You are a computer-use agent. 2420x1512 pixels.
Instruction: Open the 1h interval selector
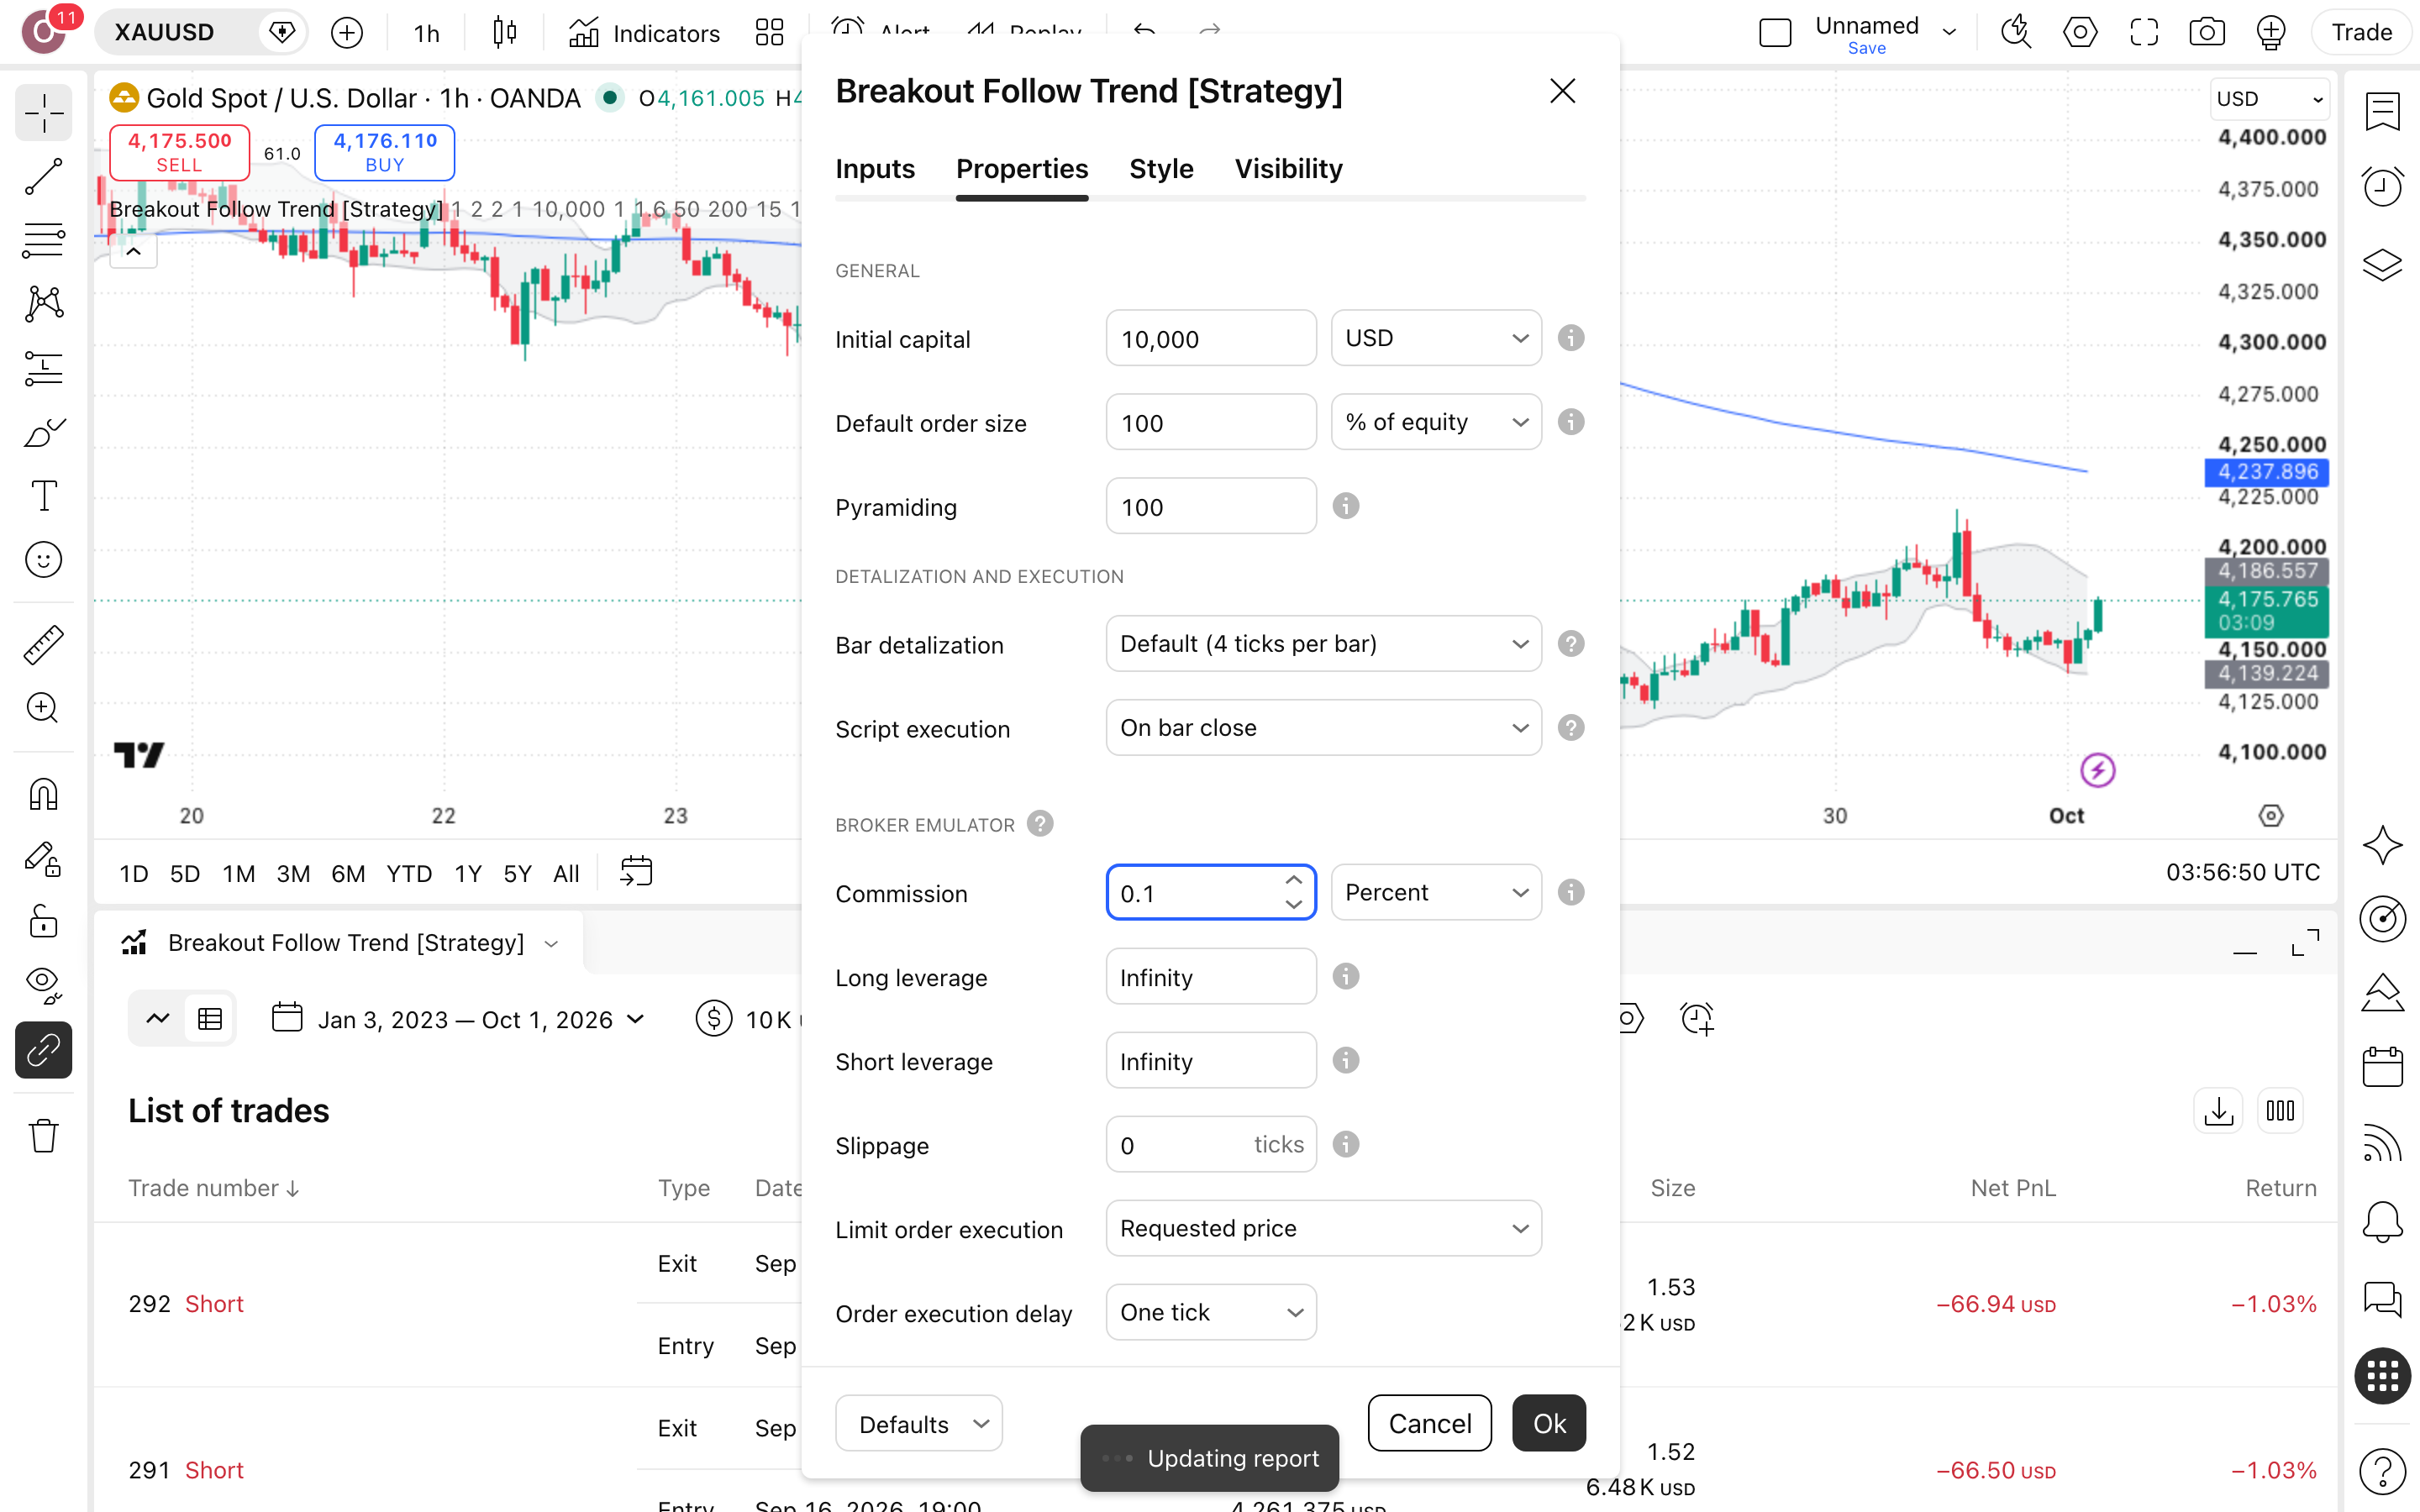pyautogui.click(x=427, y=33)
